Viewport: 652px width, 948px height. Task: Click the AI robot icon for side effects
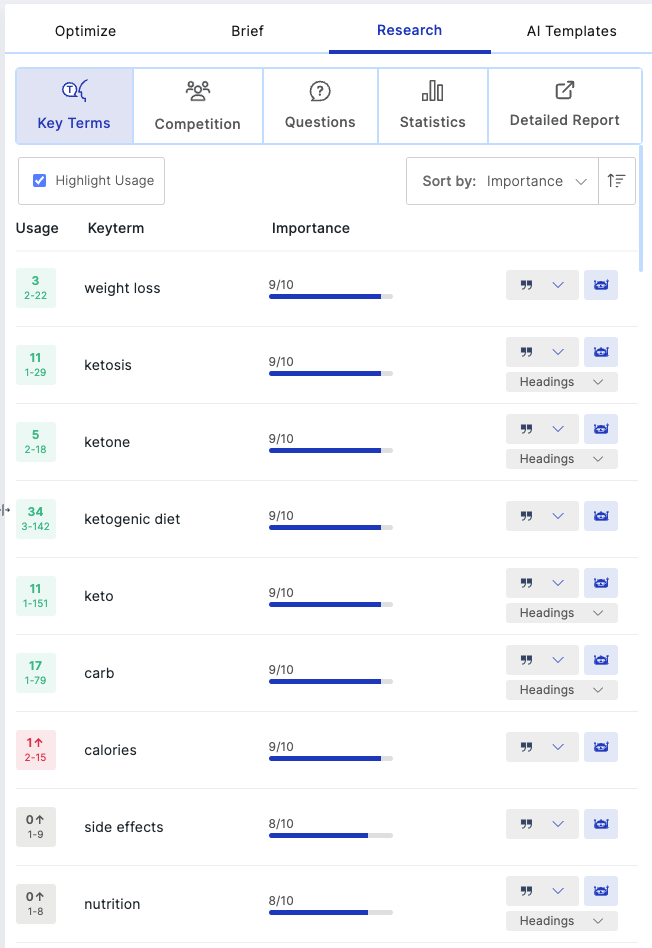coord(601,824)
